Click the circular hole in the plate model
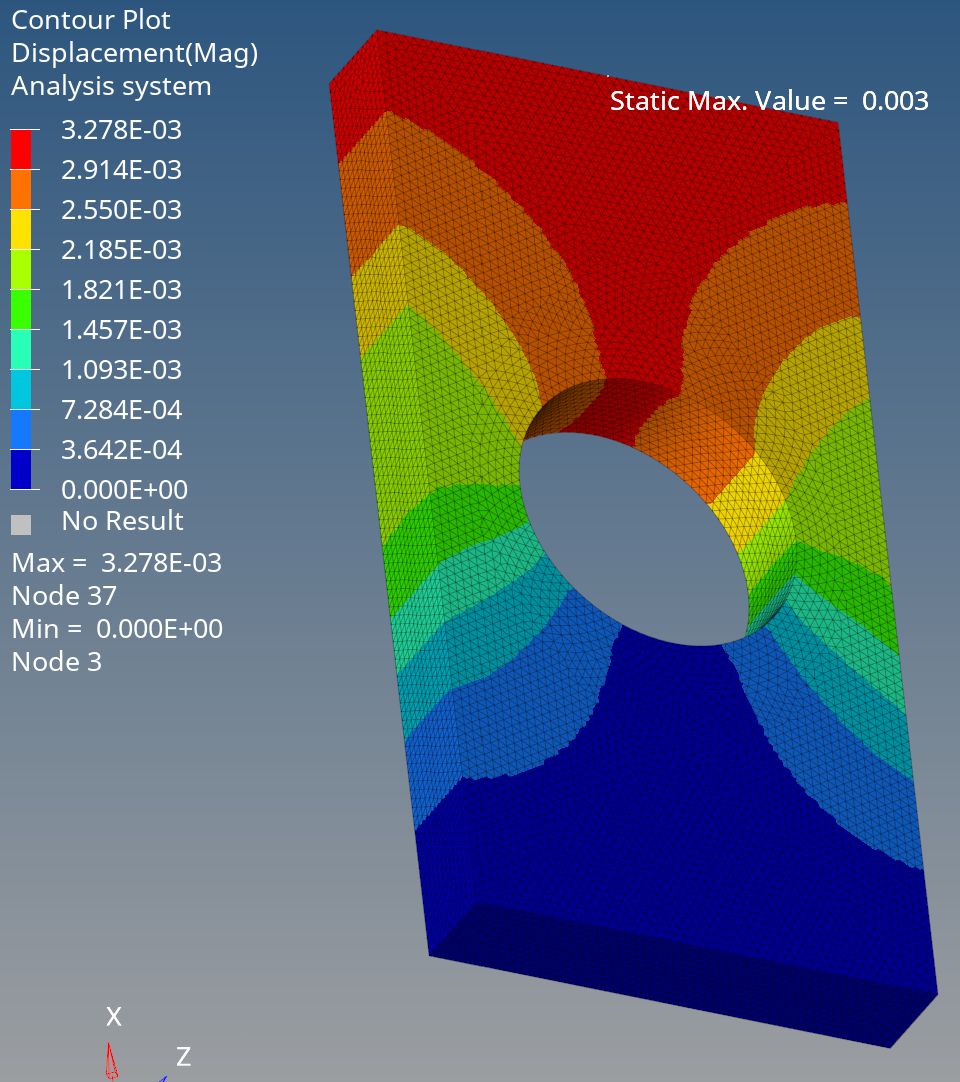The height and width of the screenshot is (1082, 960). click(635, 538)
